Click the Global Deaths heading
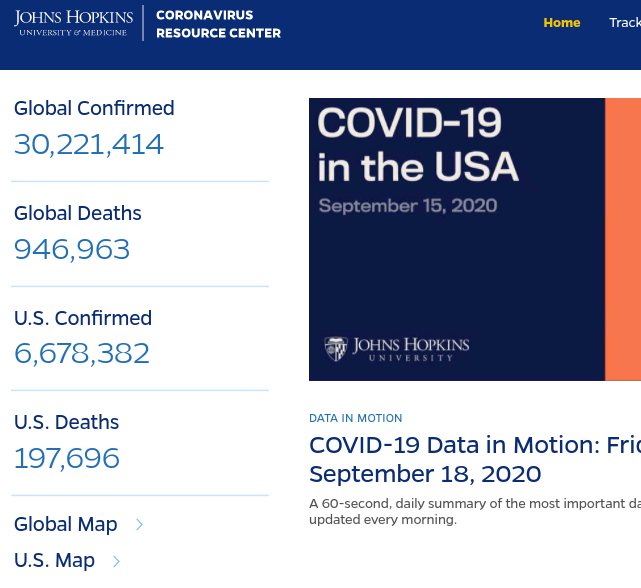This screenshot has width=641, height=588. 78,213
